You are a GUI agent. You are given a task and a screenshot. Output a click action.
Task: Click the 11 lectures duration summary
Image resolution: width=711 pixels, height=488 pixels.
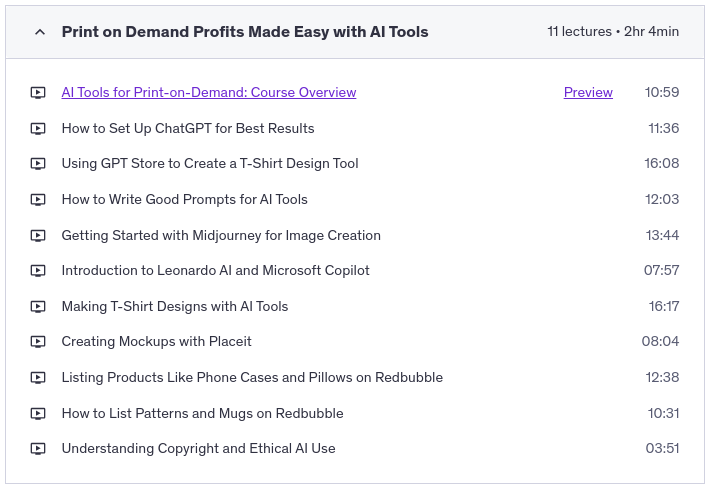click(613, 32)
